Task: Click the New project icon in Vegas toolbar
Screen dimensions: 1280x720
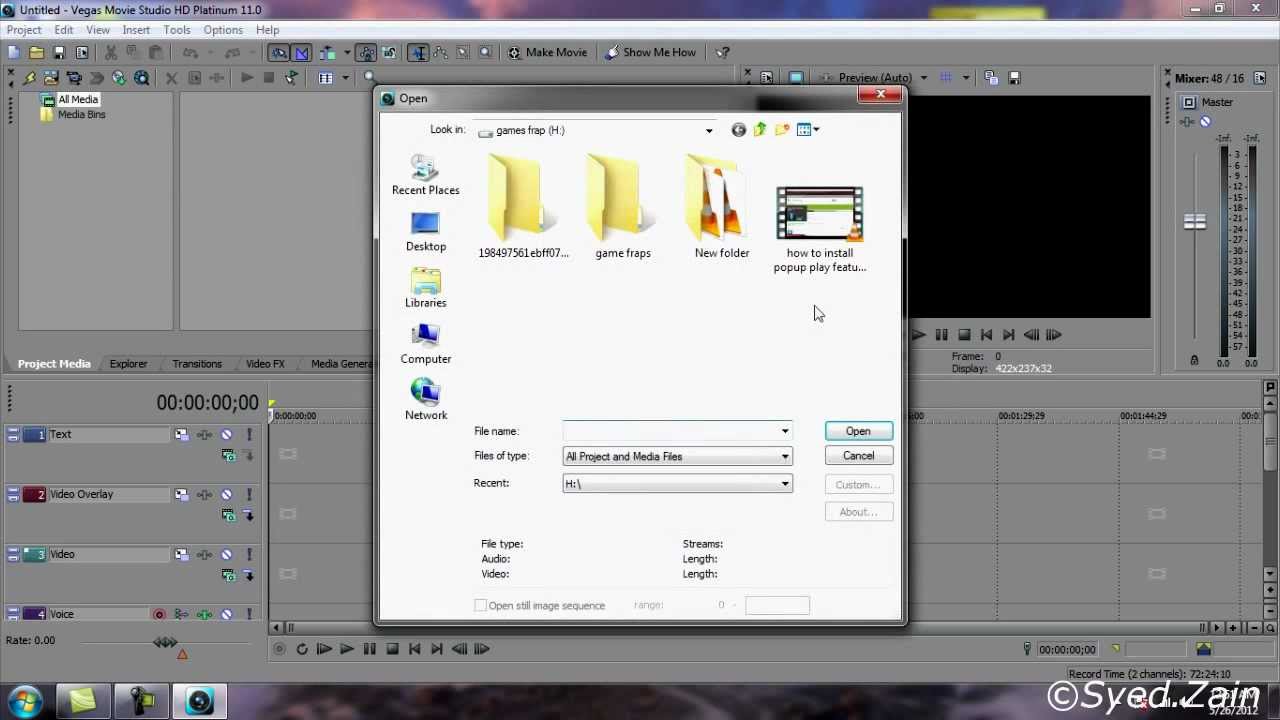Action: [x=14, y=52]
